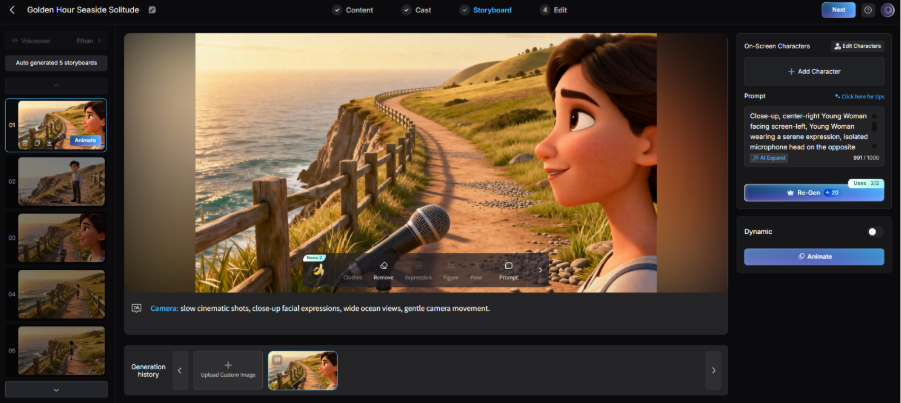This screenshot has height=403, width=901.
Task: Select storyboard thumbnail 03
Action: click(61, 238)
